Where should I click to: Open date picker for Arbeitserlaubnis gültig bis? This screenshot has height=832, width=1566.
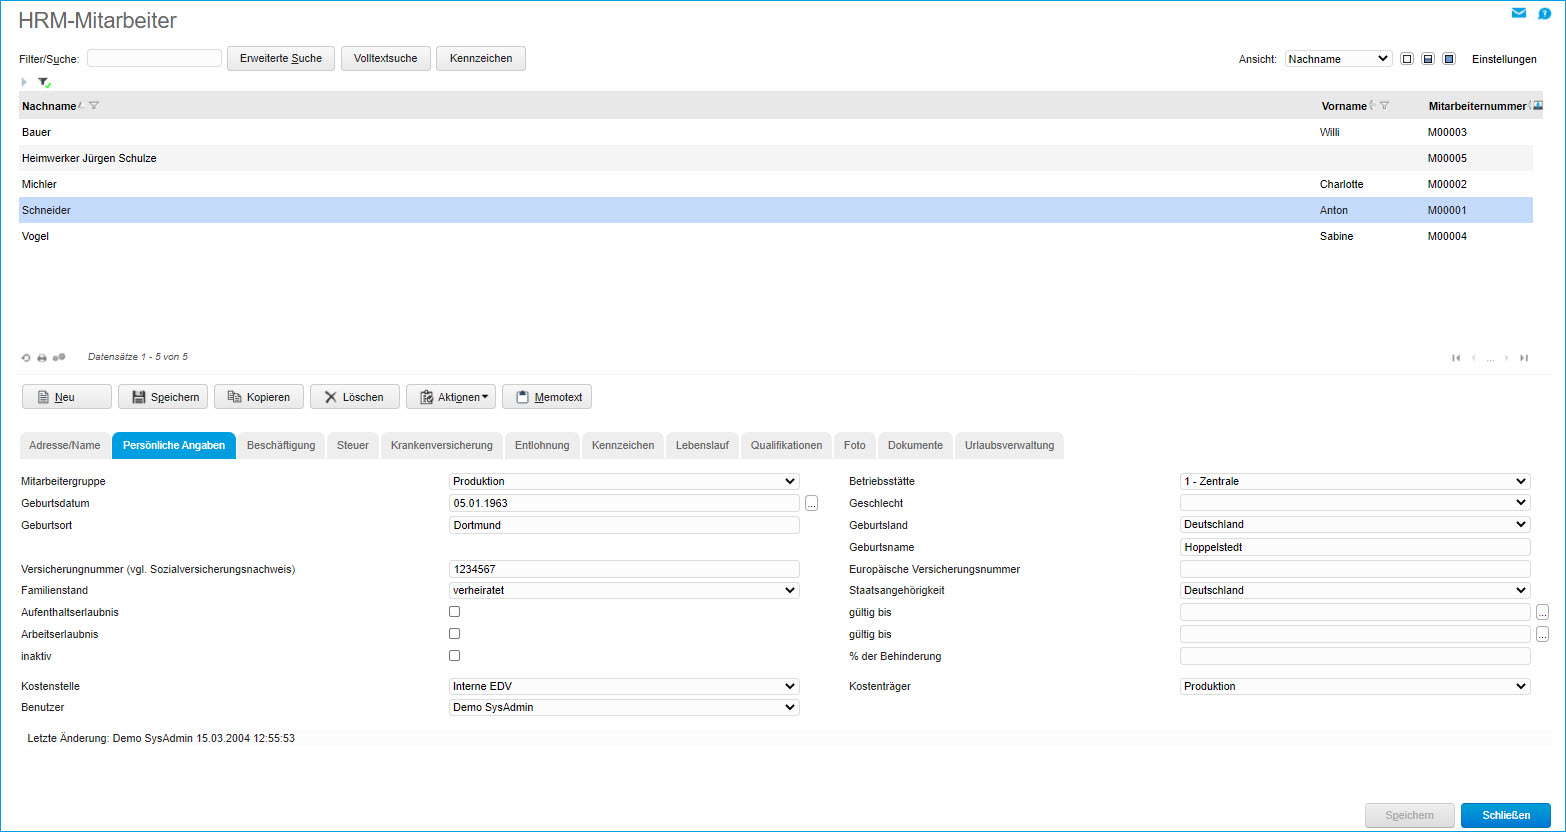point(1542,634)
